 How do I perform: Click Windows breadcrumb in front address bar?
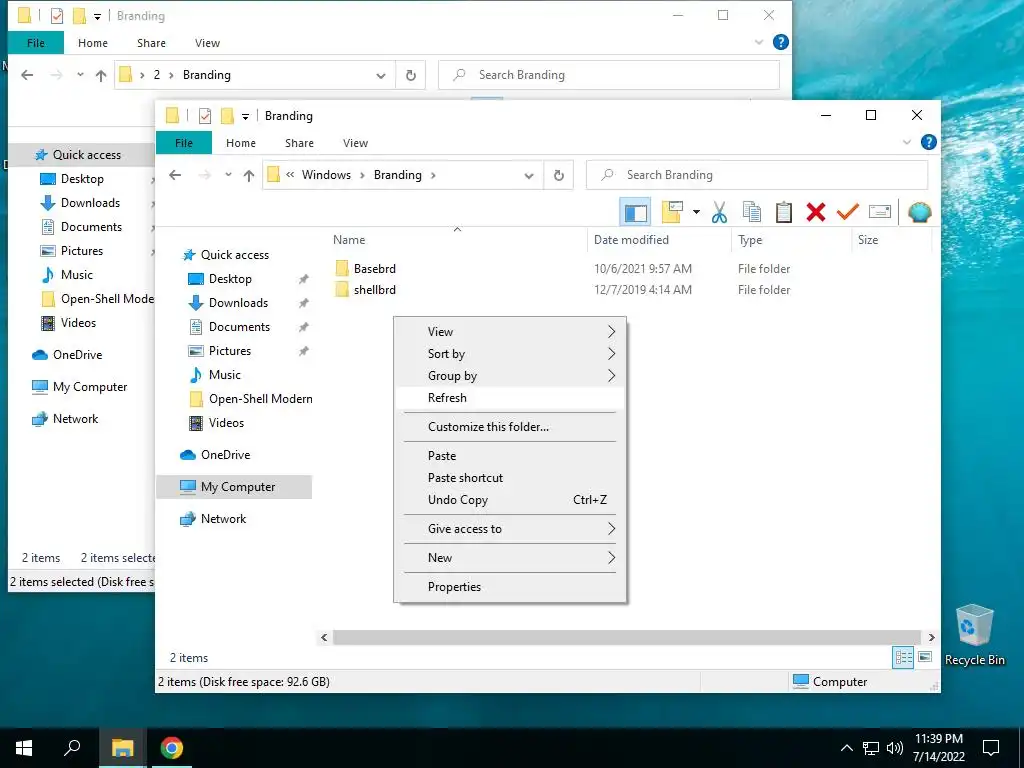tap(326, 175)
